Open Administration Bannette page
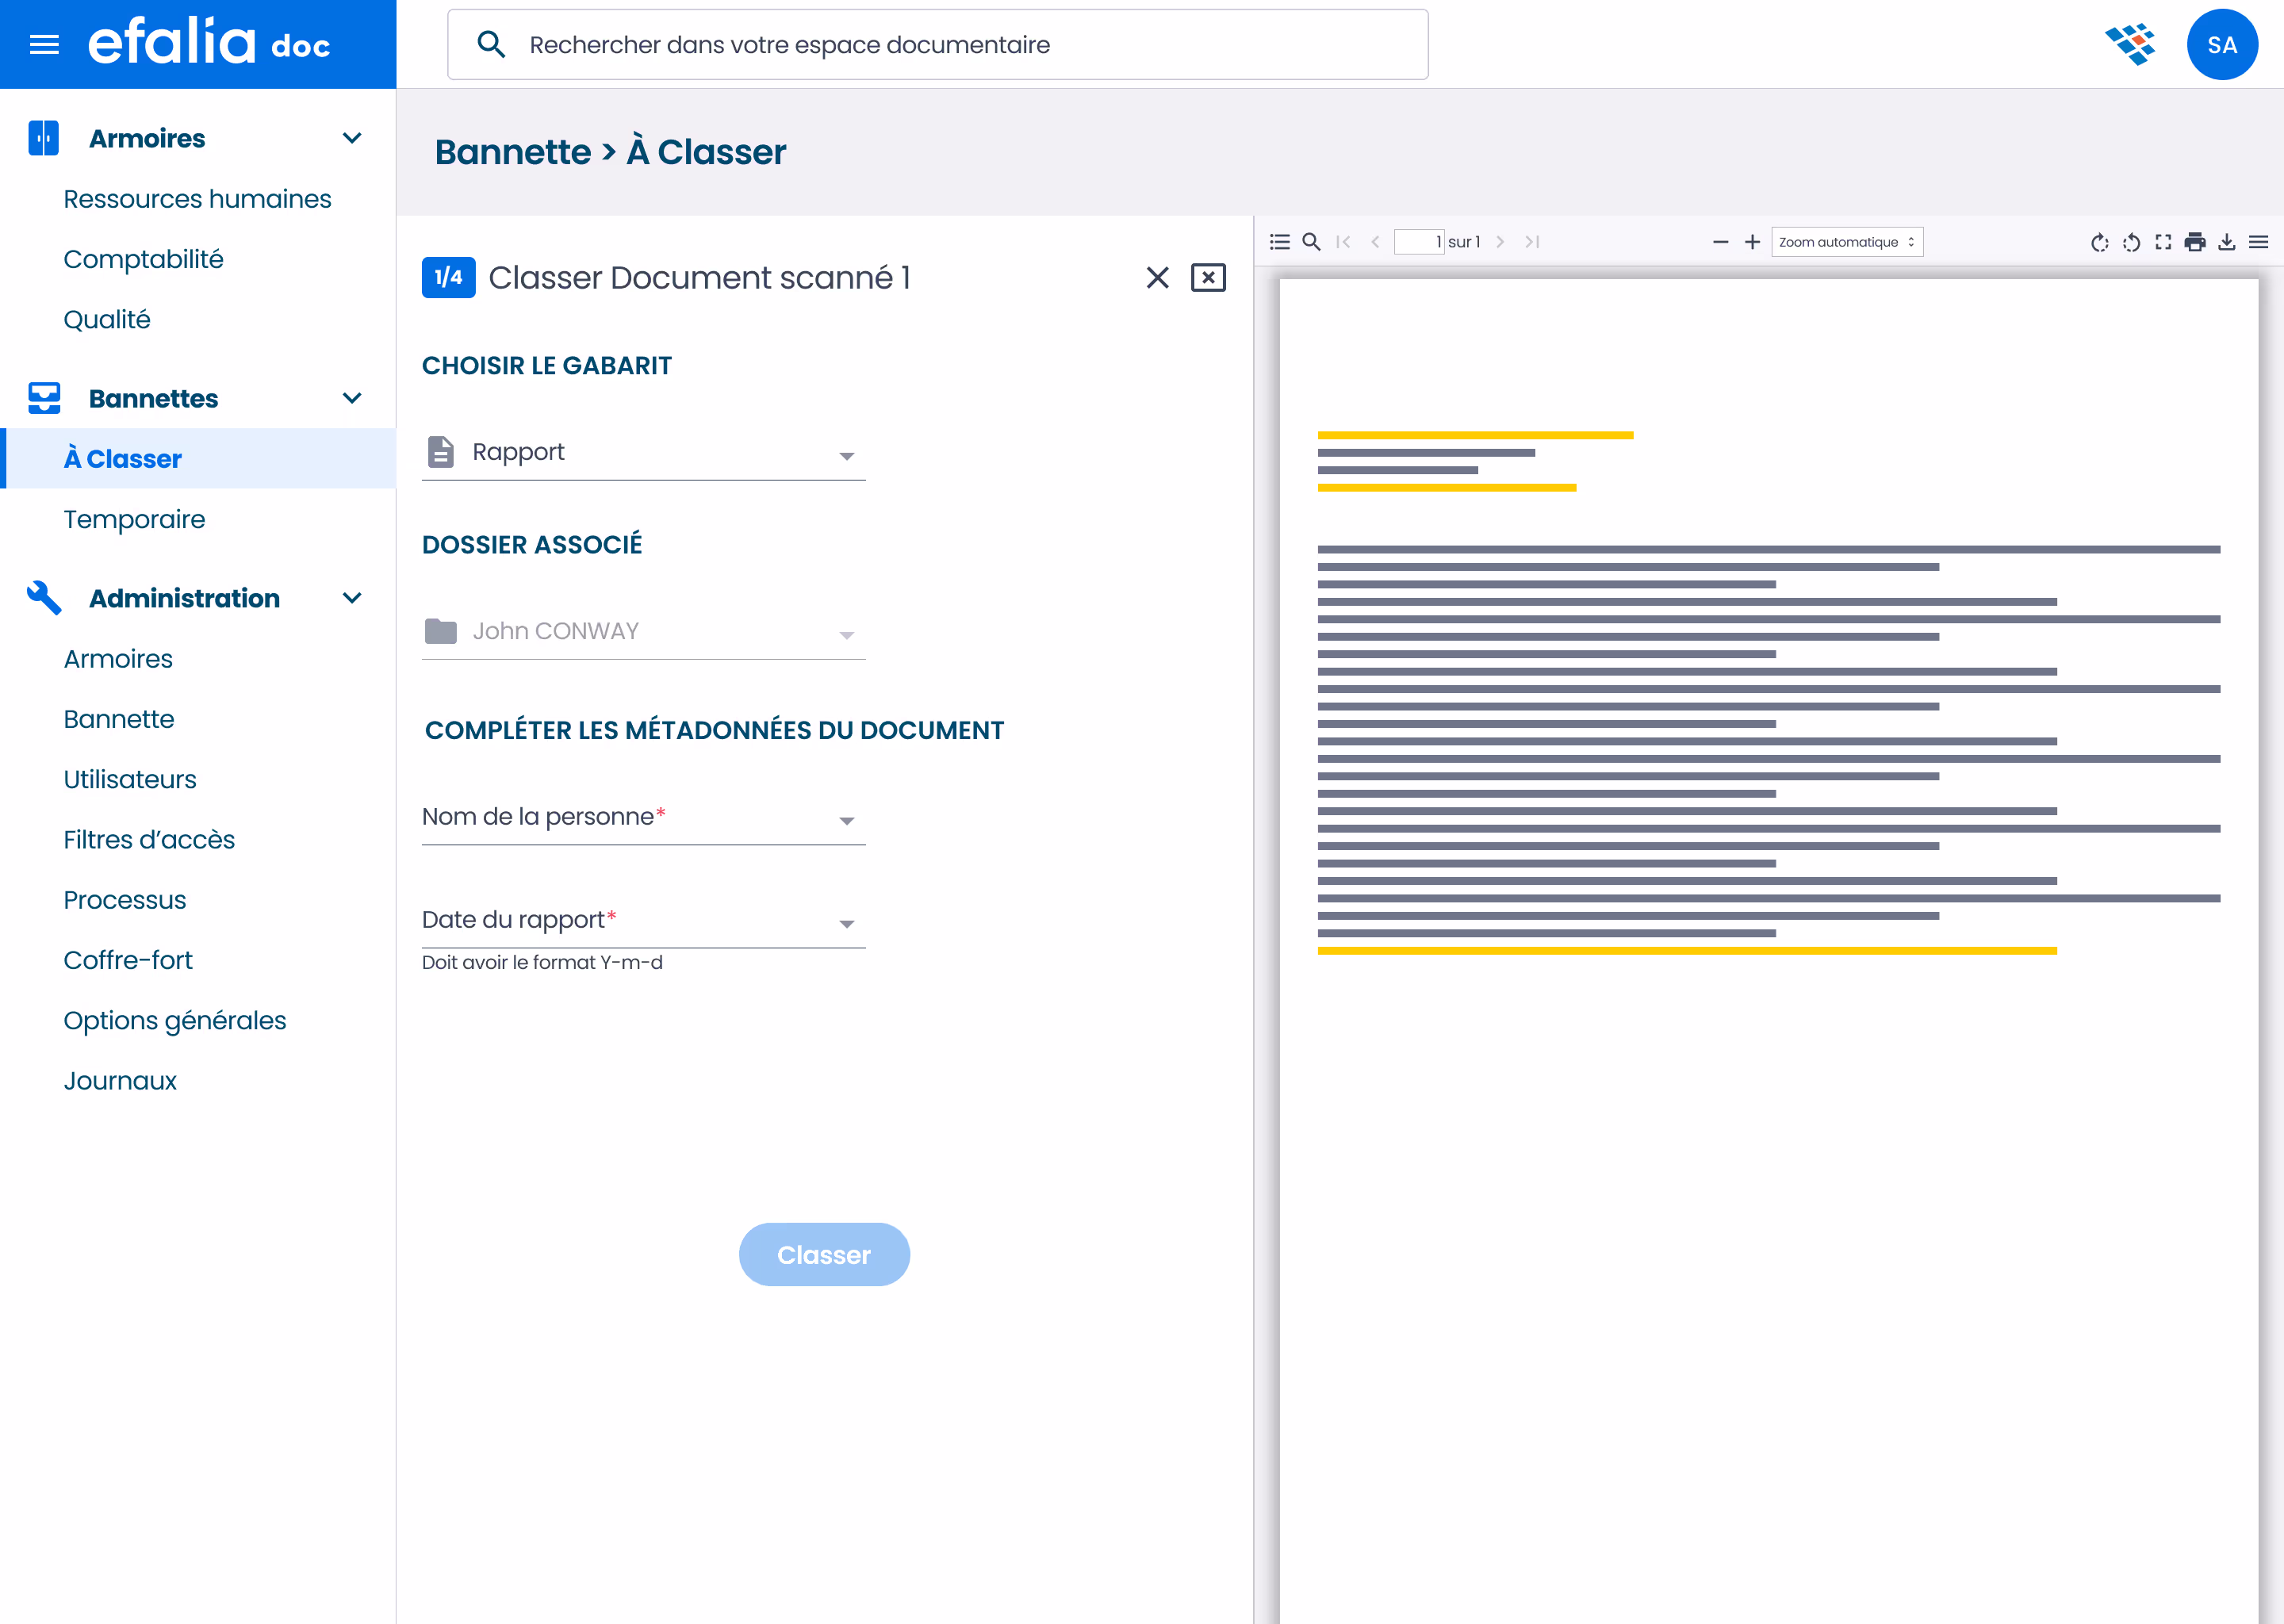The image size is (2284, 1624). (118, 719)
